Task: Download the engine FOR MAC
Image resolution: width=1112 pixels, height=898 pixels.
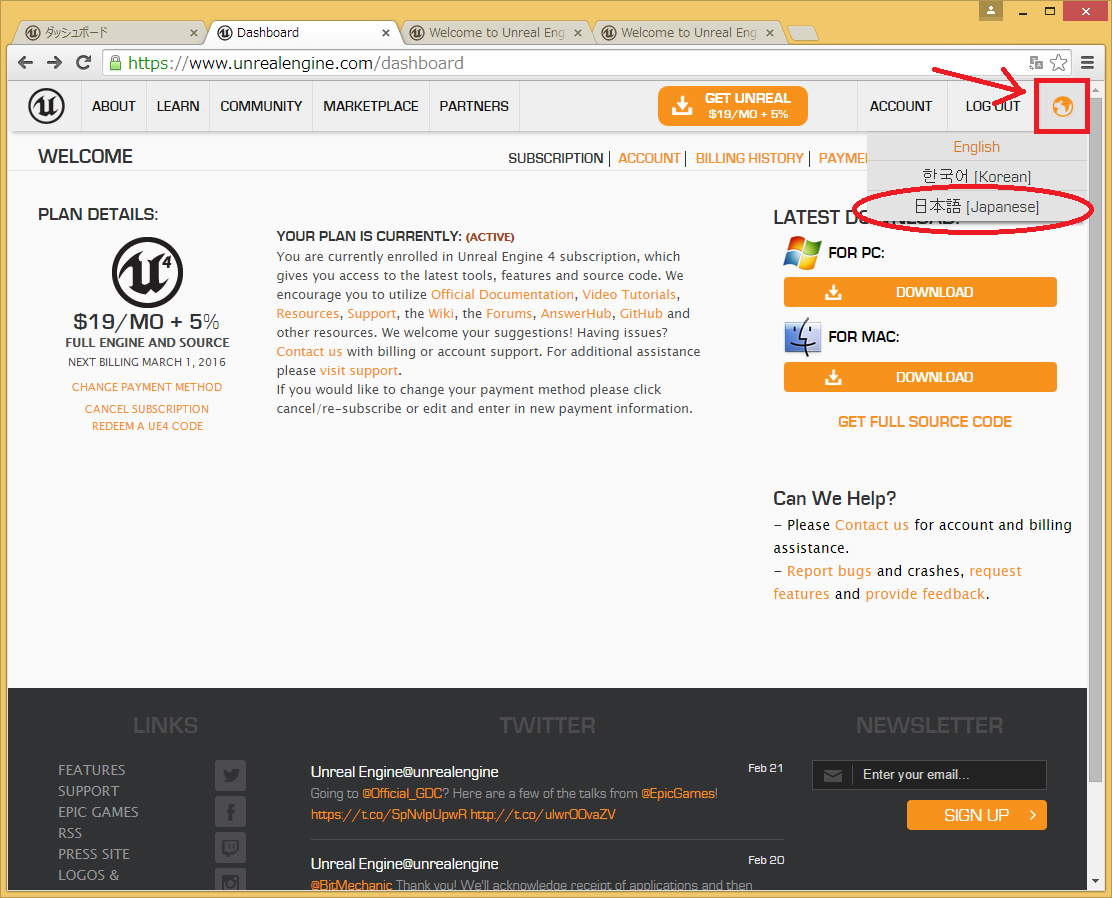Action: [920, 377]
